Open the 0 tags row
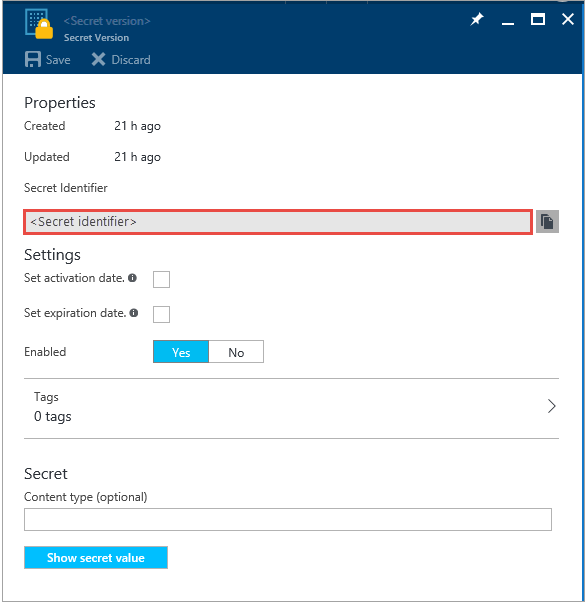The image size is (585, 602). click(291, 408)
